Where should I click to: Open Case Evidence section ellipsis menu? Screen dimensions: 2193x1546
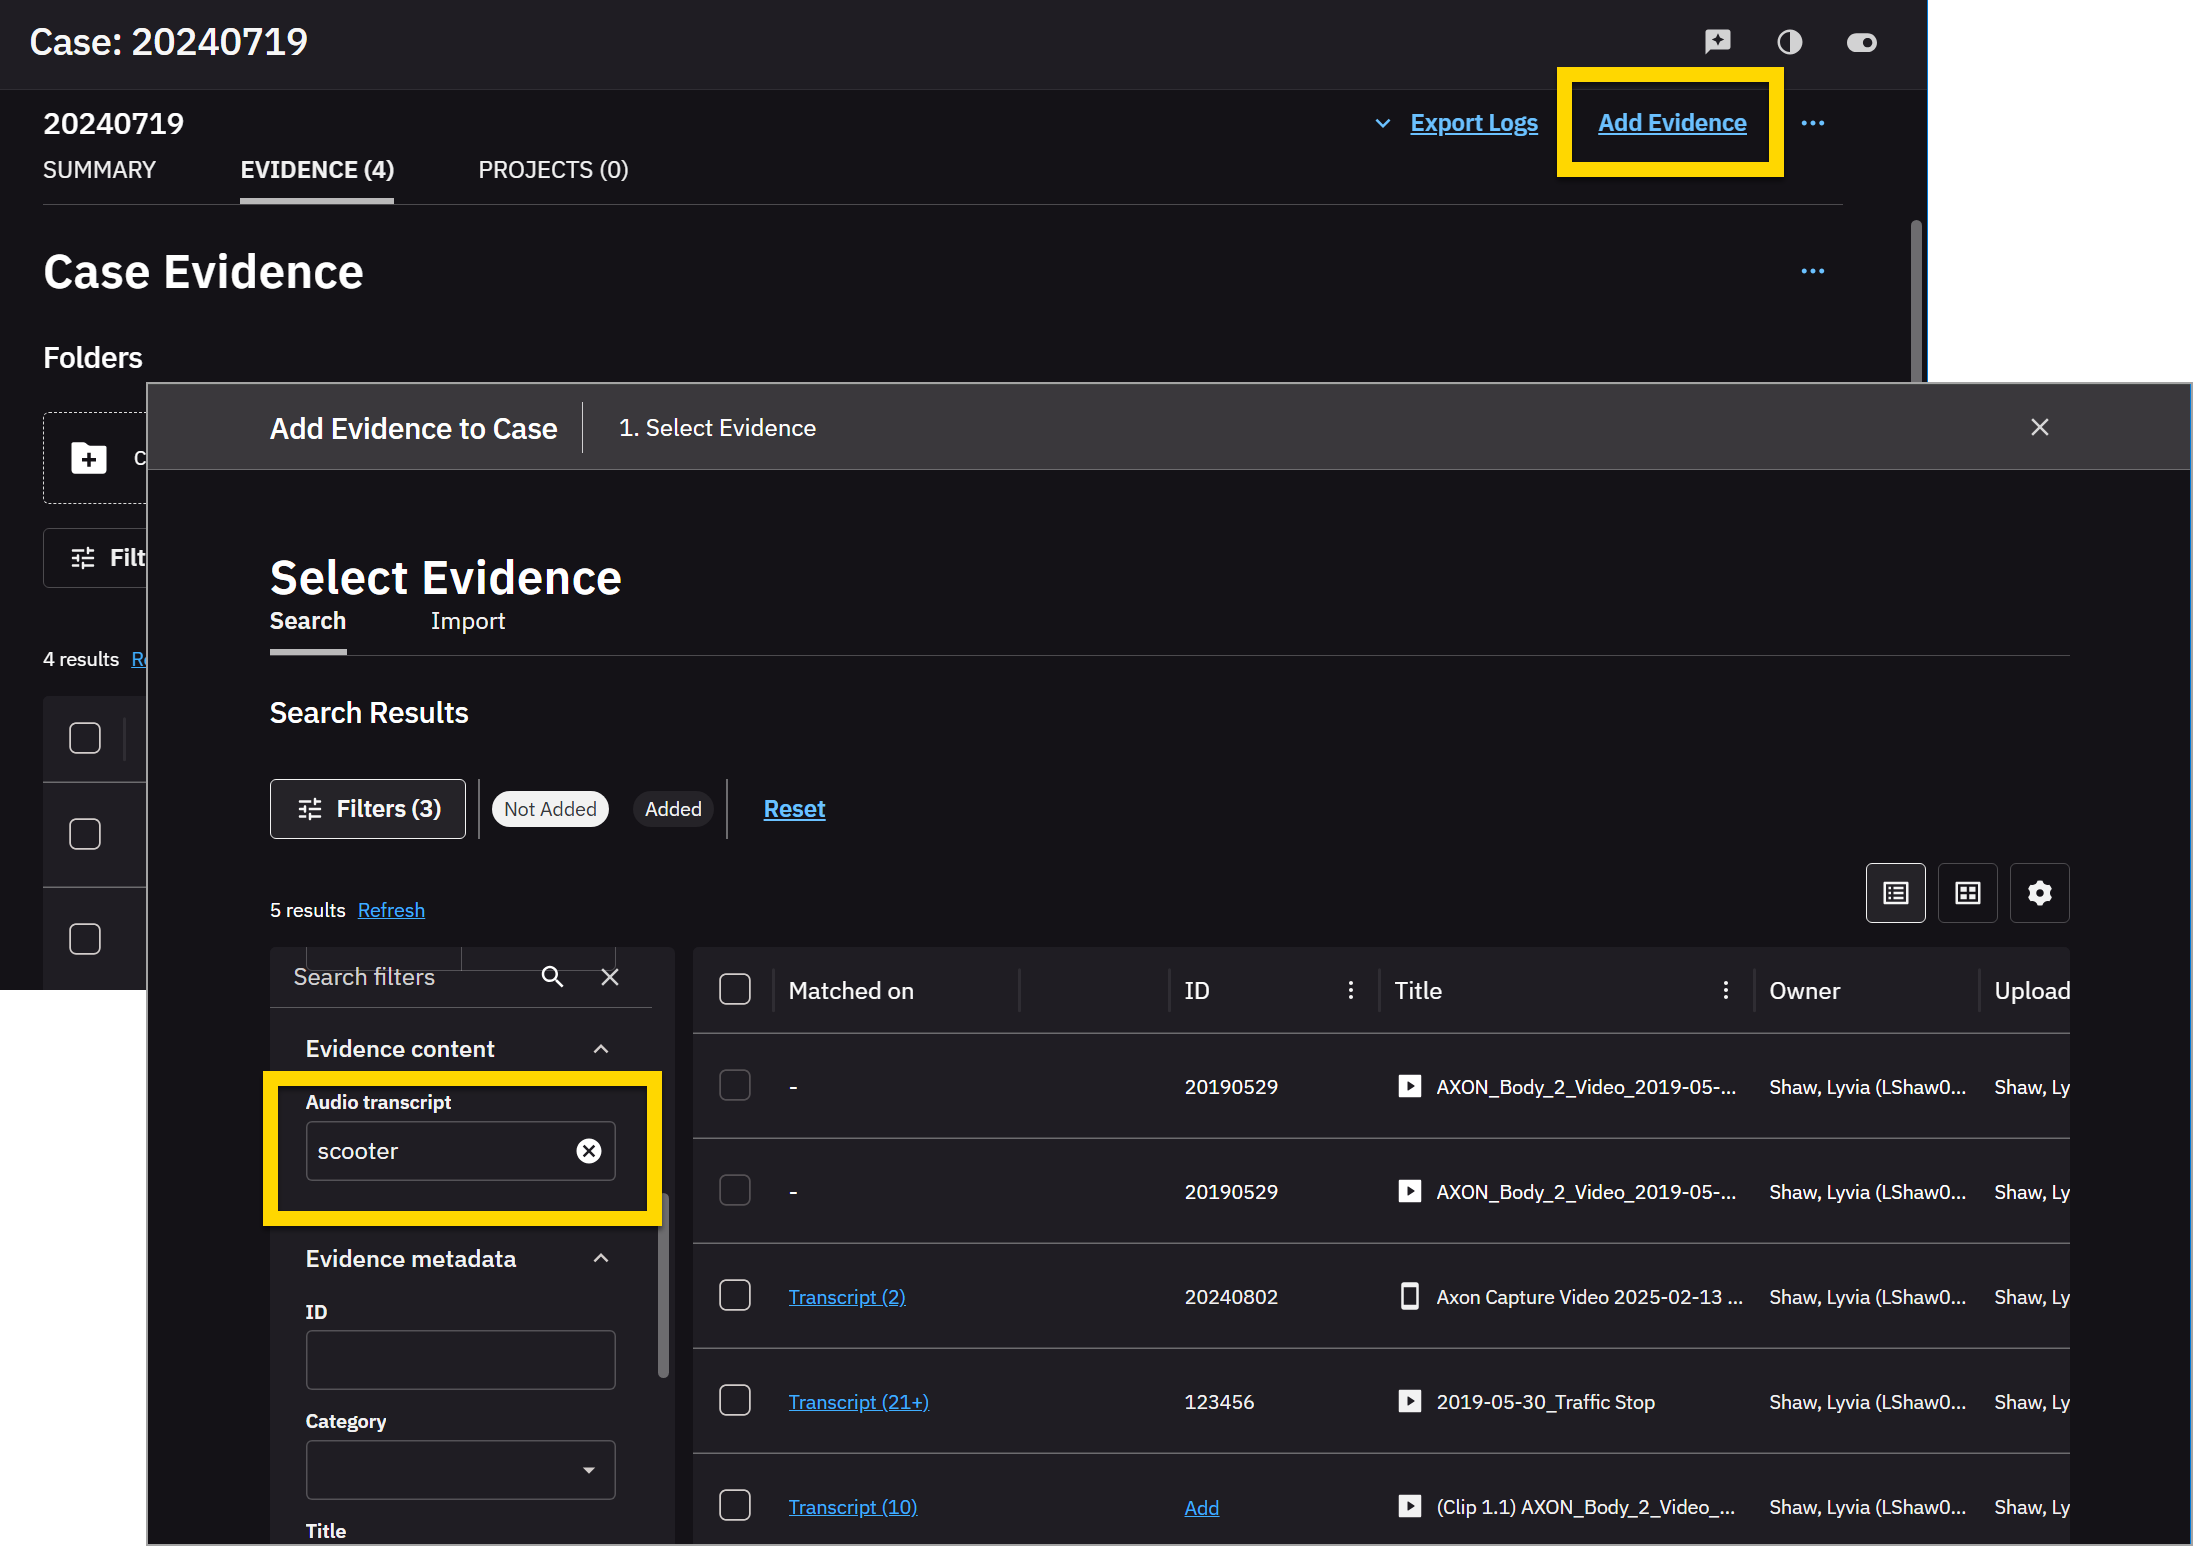tap(1812, 271)
